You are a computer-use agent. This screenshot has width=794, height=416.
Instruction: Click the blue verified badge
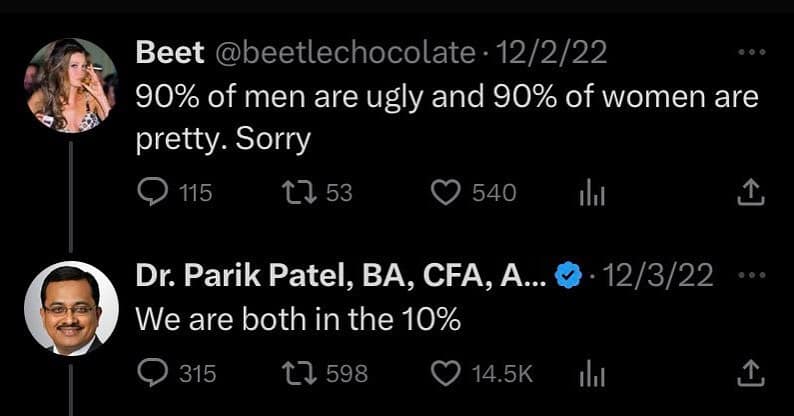coord(569,277)
